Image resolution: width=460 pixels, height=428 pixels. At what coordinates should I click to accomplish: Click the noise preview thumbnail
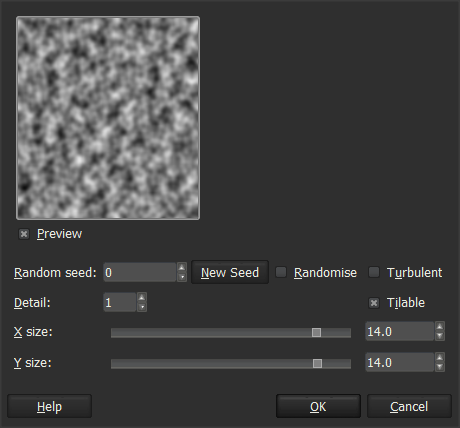(x=108, y=118)
